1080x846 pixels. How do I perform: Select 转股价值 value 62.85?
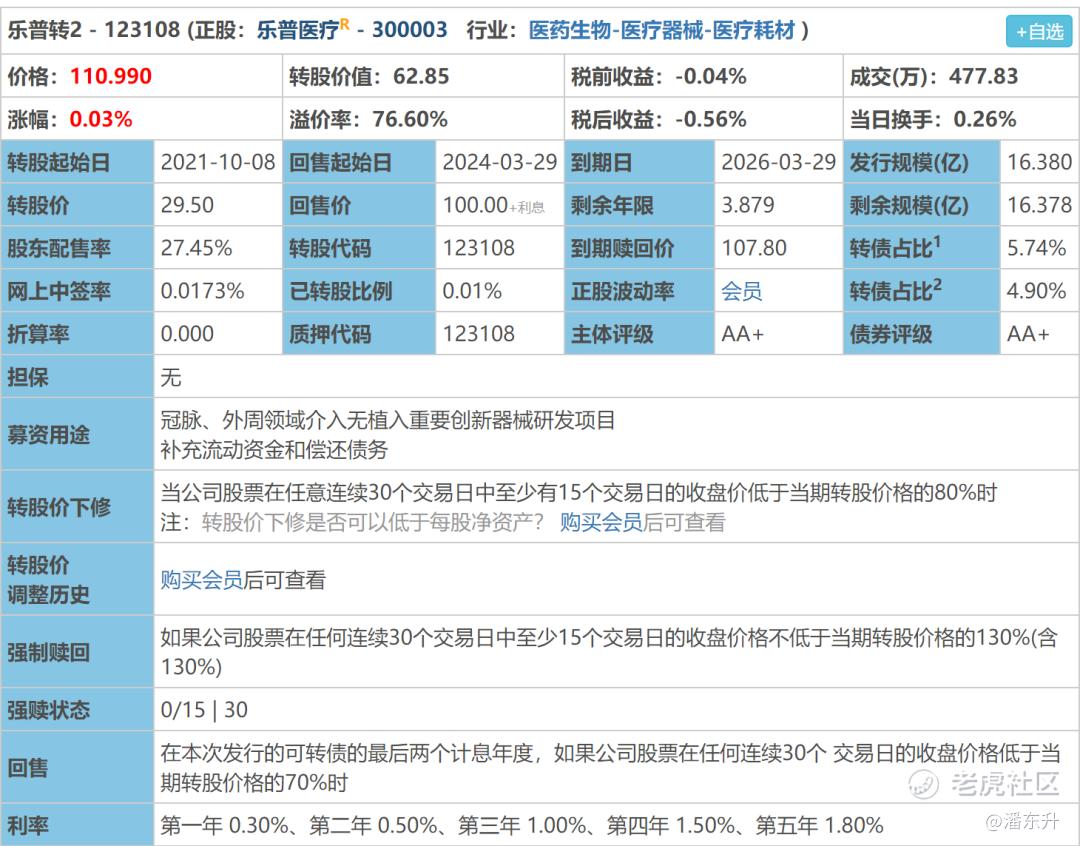(421, 76)
